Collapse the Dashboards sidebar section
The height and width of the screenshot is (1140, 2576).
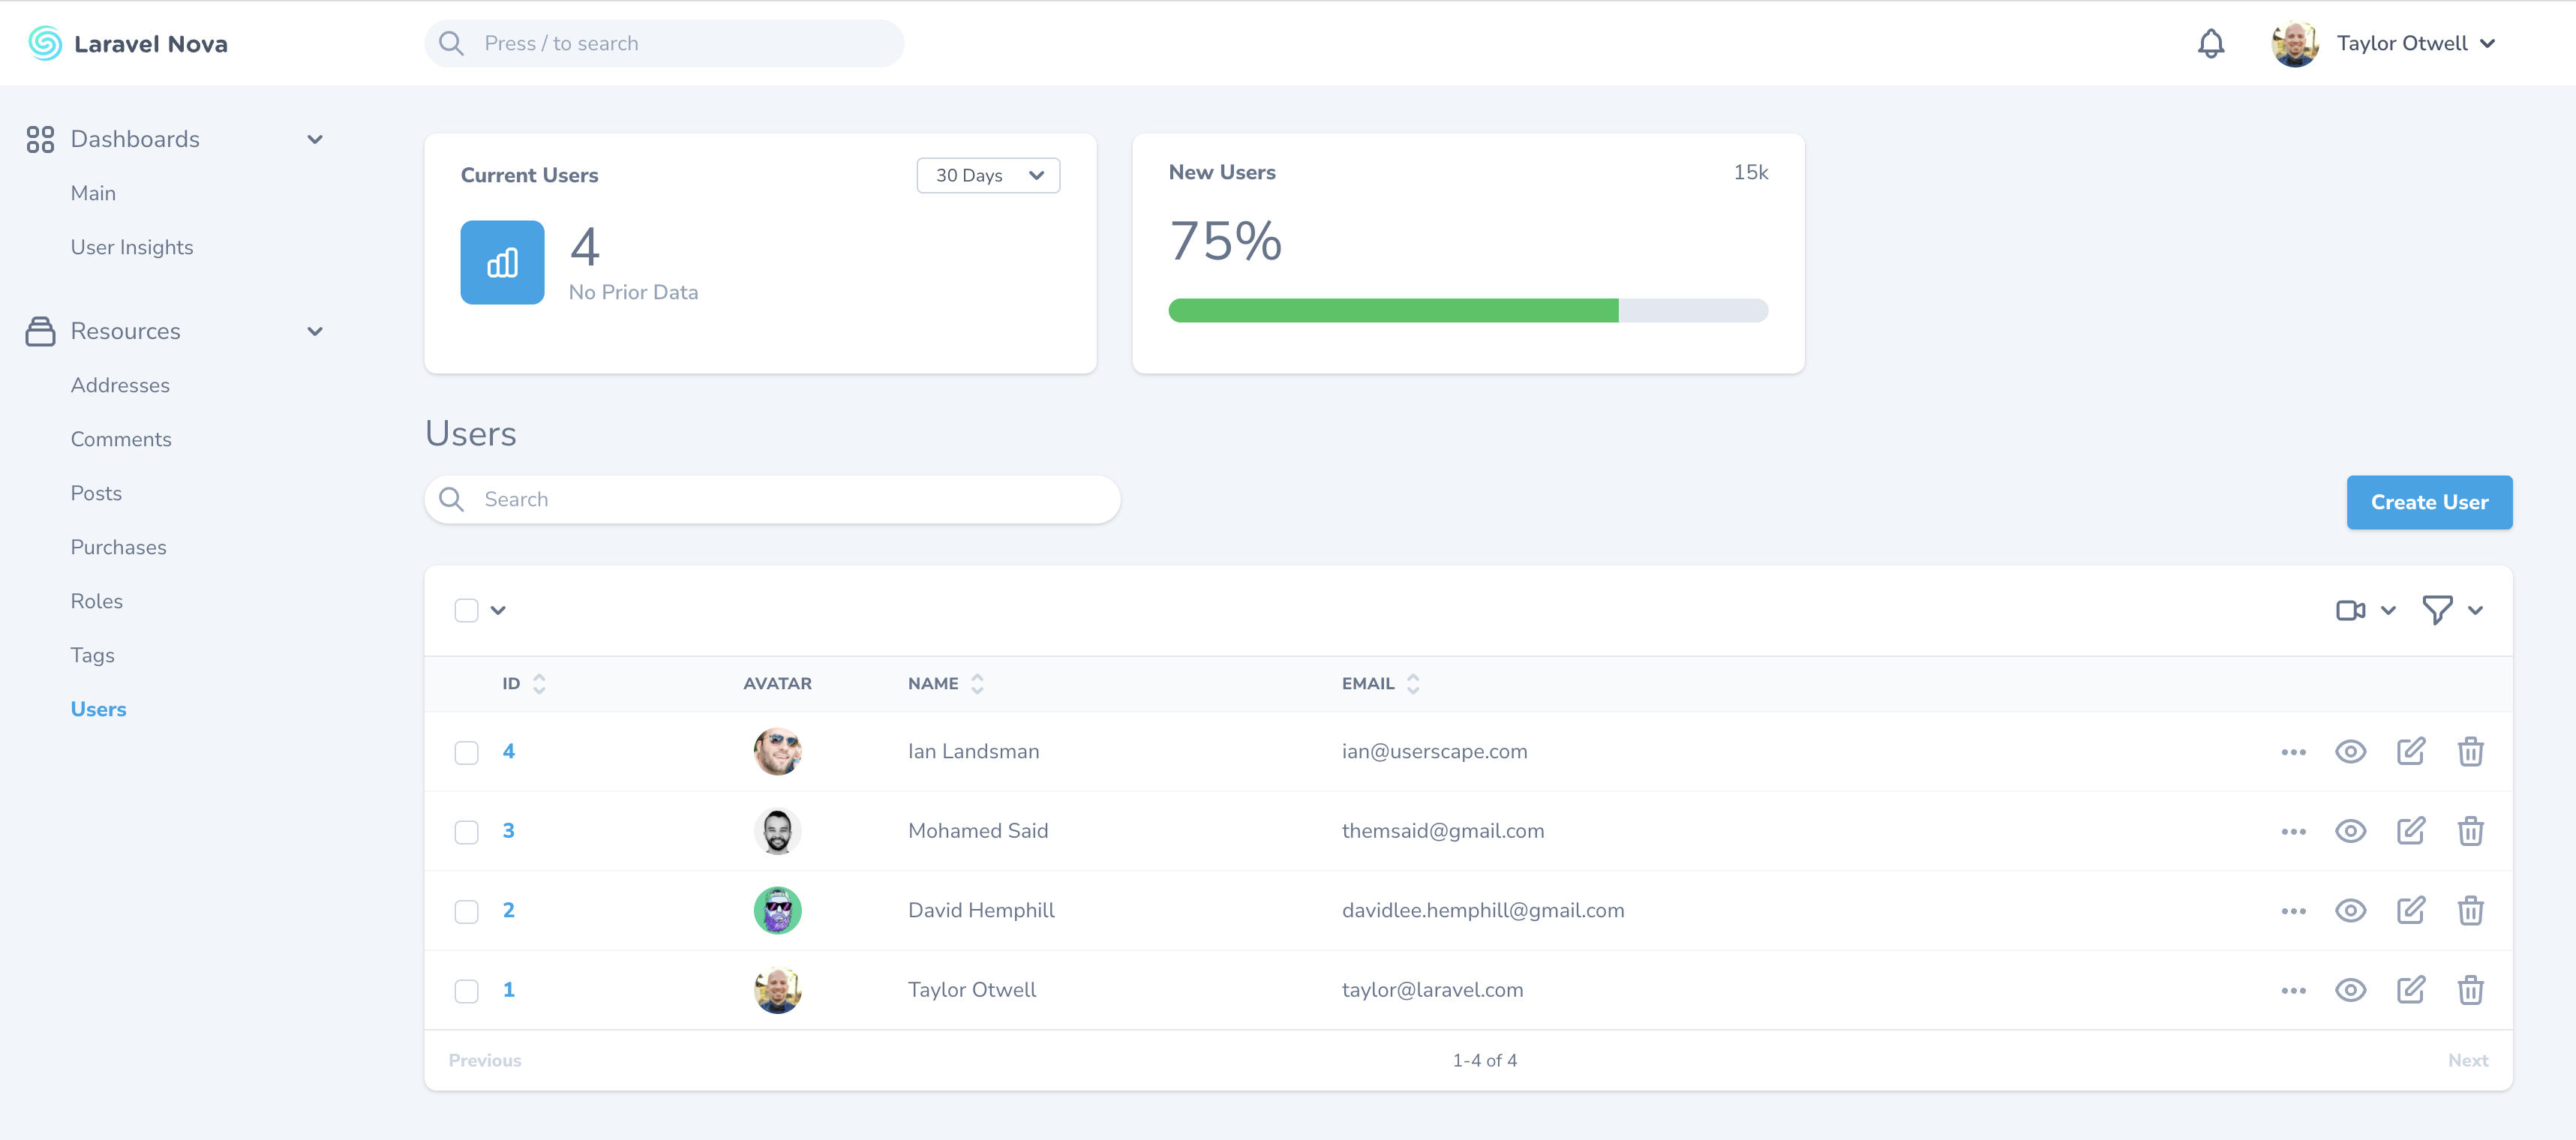click(x=315, y=139)
